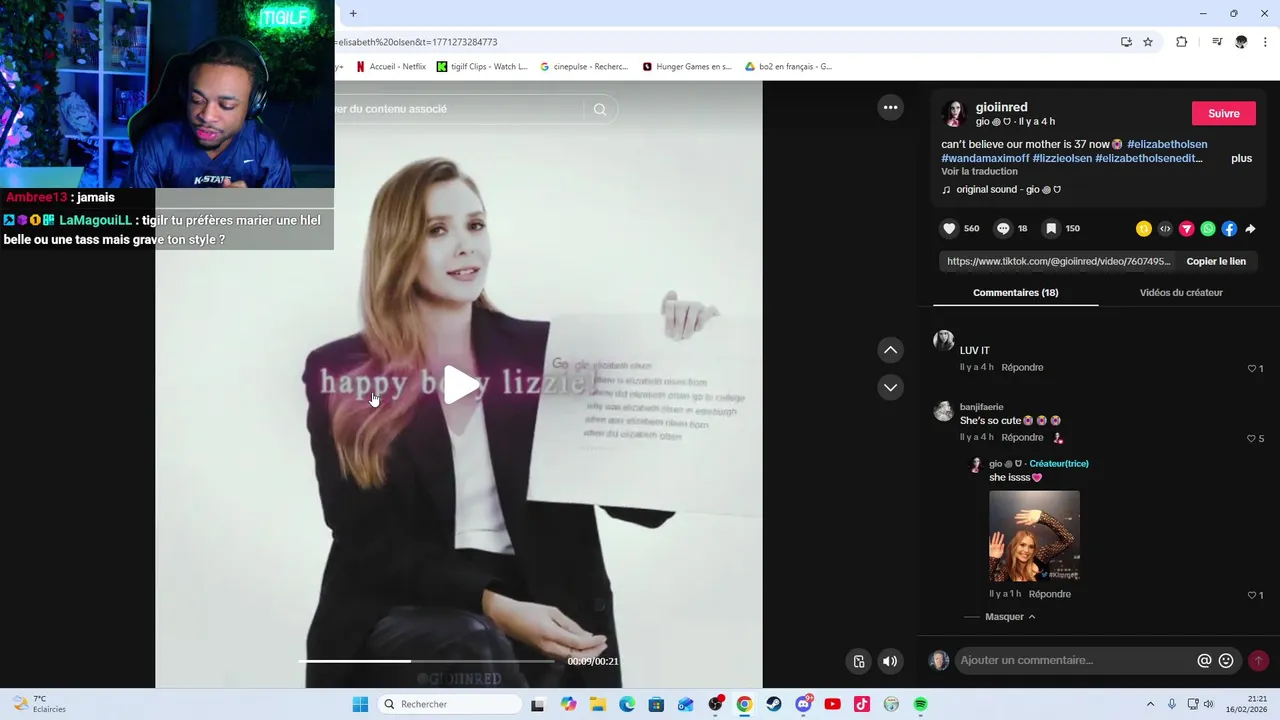Open the 'tigilf Clips' bookmark

click(482, 67)
